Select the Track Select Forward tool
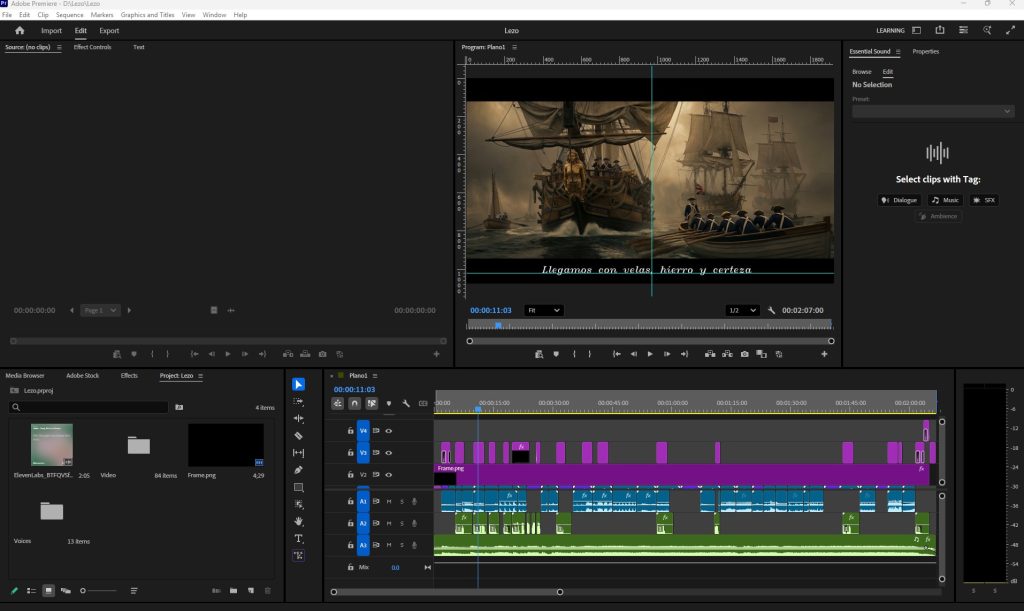1024x611 pixels. (x=298, y=401)
